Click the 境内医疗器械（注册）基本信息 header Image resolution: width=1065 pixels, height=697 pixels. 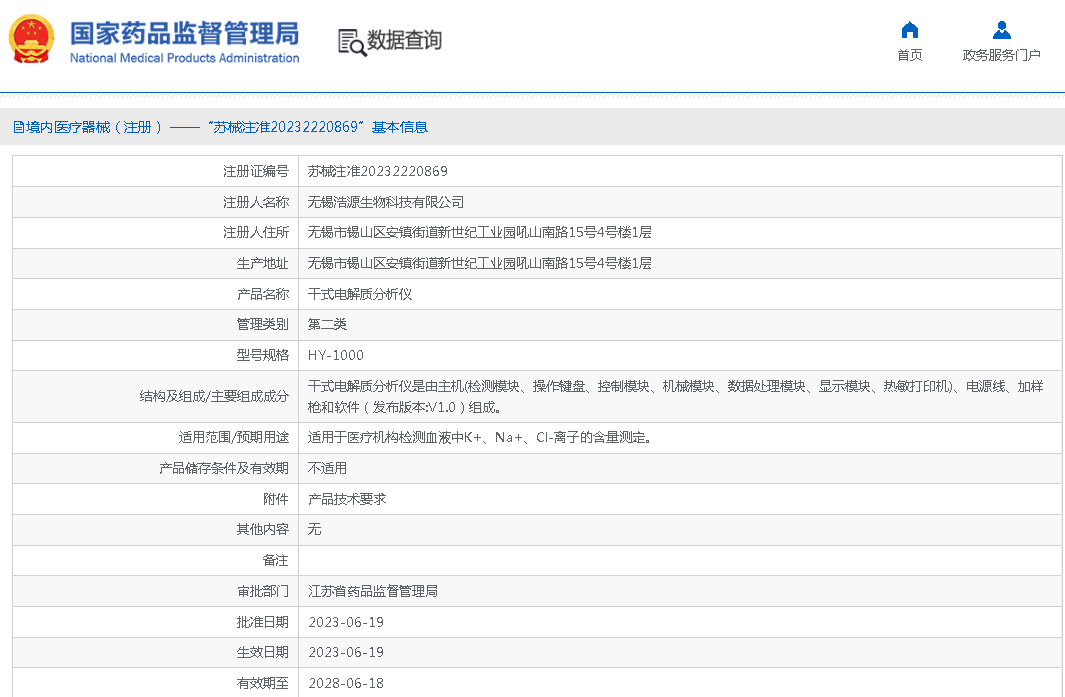click(220, 127)
